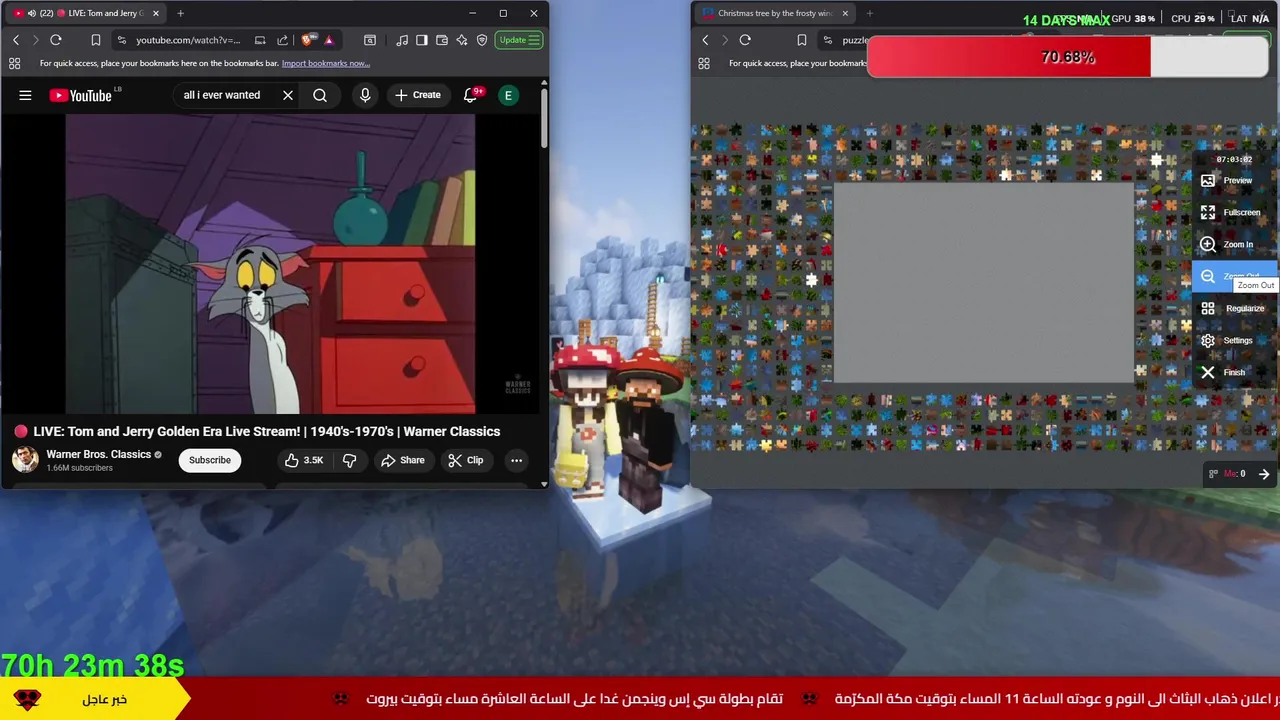Share the Tom and Jerry live stream

click(403, 460)
